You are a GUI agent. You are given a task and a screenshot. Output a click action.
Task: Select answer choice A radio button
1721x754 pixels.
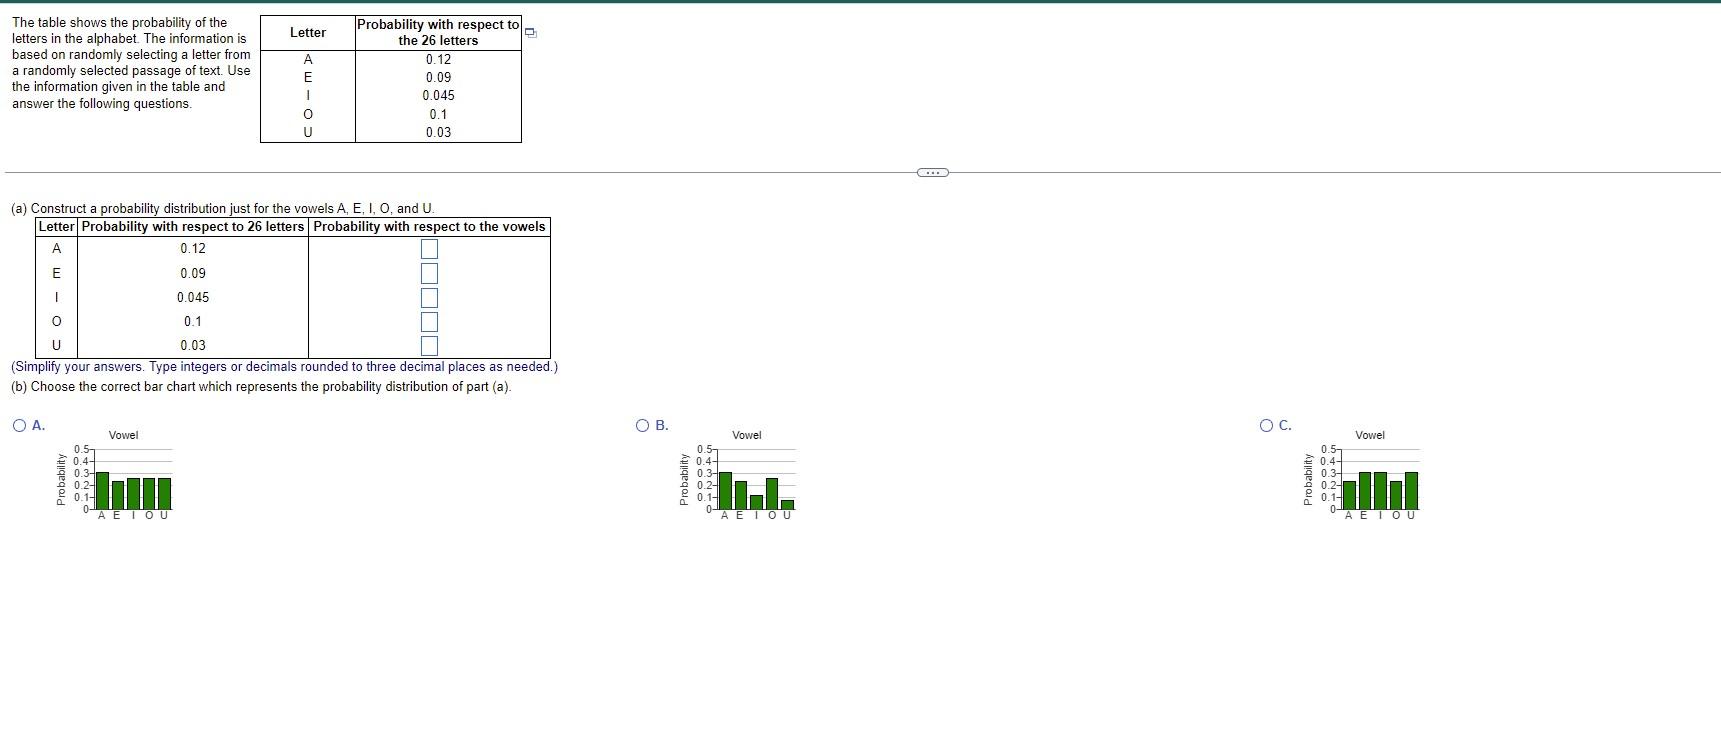(20, 425)
